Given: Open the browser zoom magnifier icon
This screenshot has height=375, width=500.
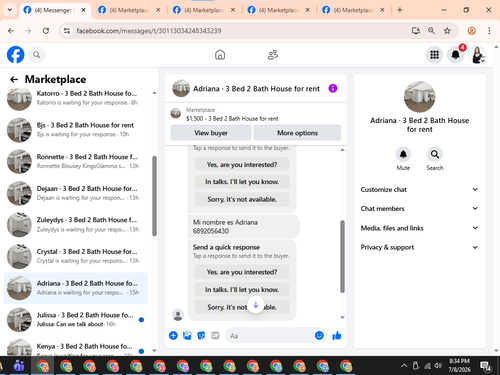Looking at the screenshot, I should (431, 31).
